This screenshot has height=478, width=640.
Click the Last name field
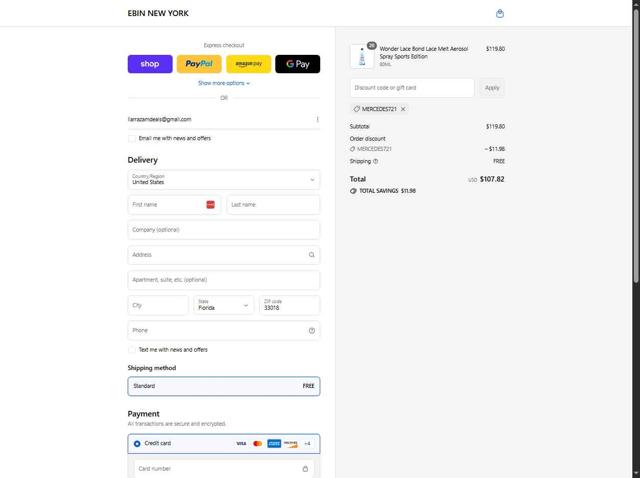(x=273, y=205)
